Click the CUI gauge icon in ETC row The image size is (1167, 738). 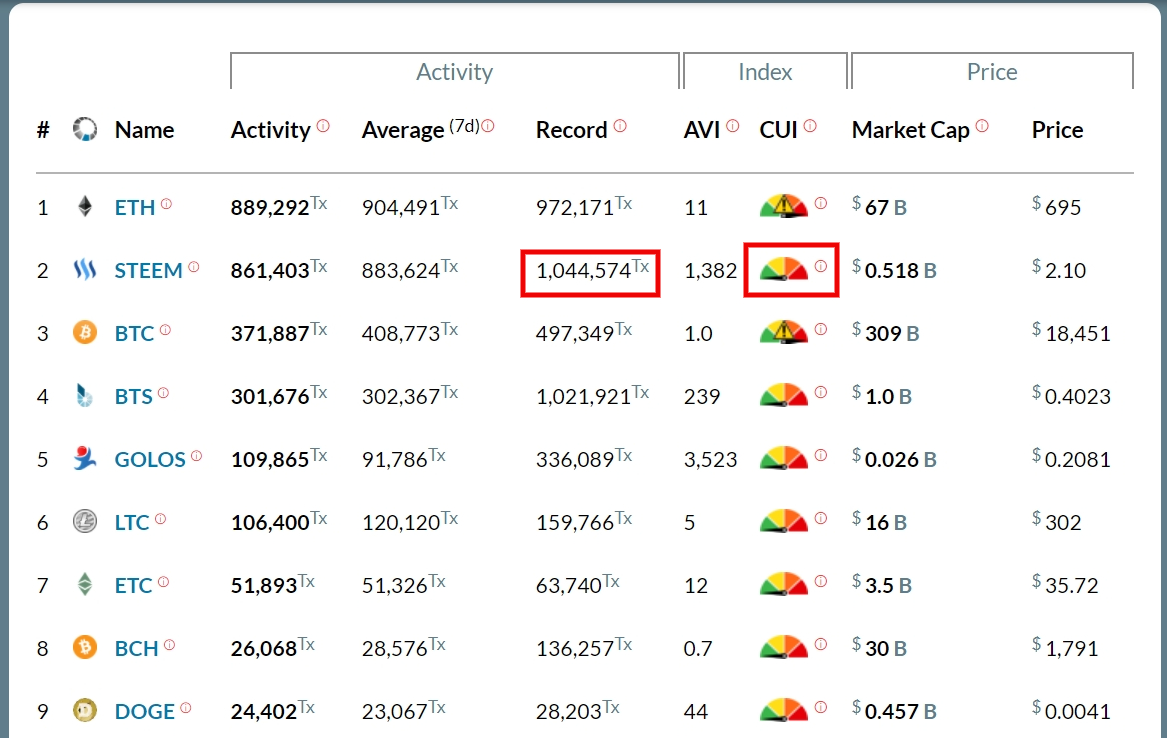click(784, 584)
